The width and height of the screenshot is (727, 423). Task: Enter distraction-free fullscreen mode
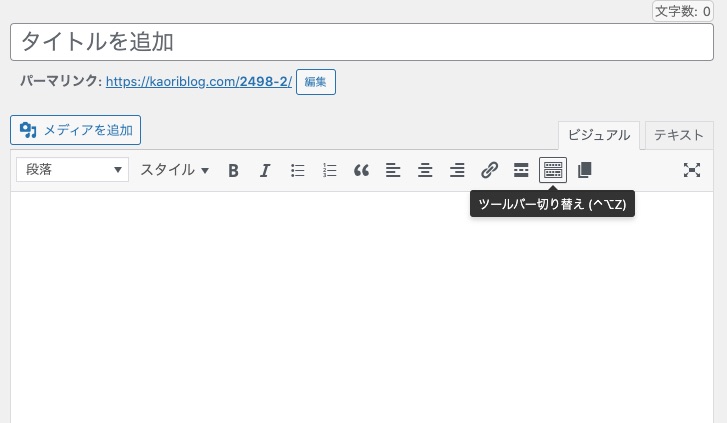click(692, 170)
